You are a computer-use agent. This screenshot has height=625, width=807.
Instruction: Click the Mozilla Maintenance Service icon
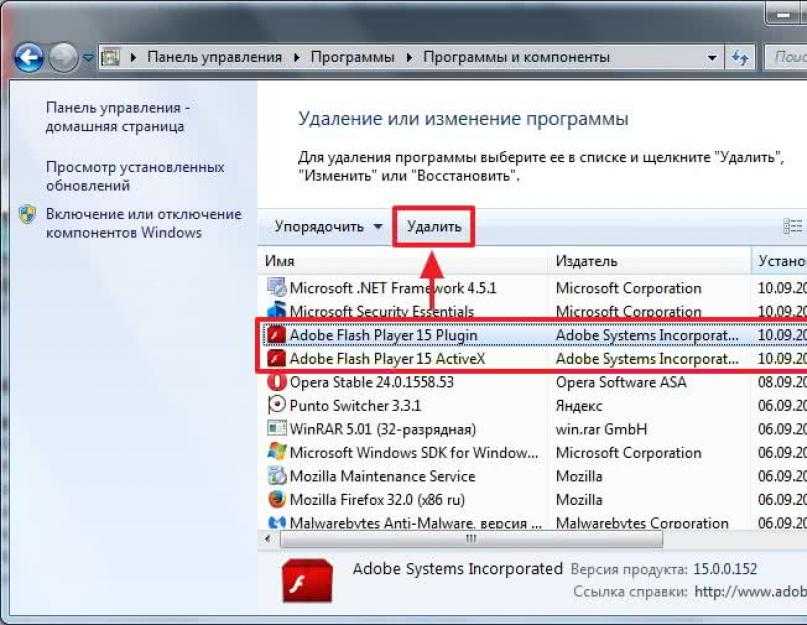click(x=276, y=476)
